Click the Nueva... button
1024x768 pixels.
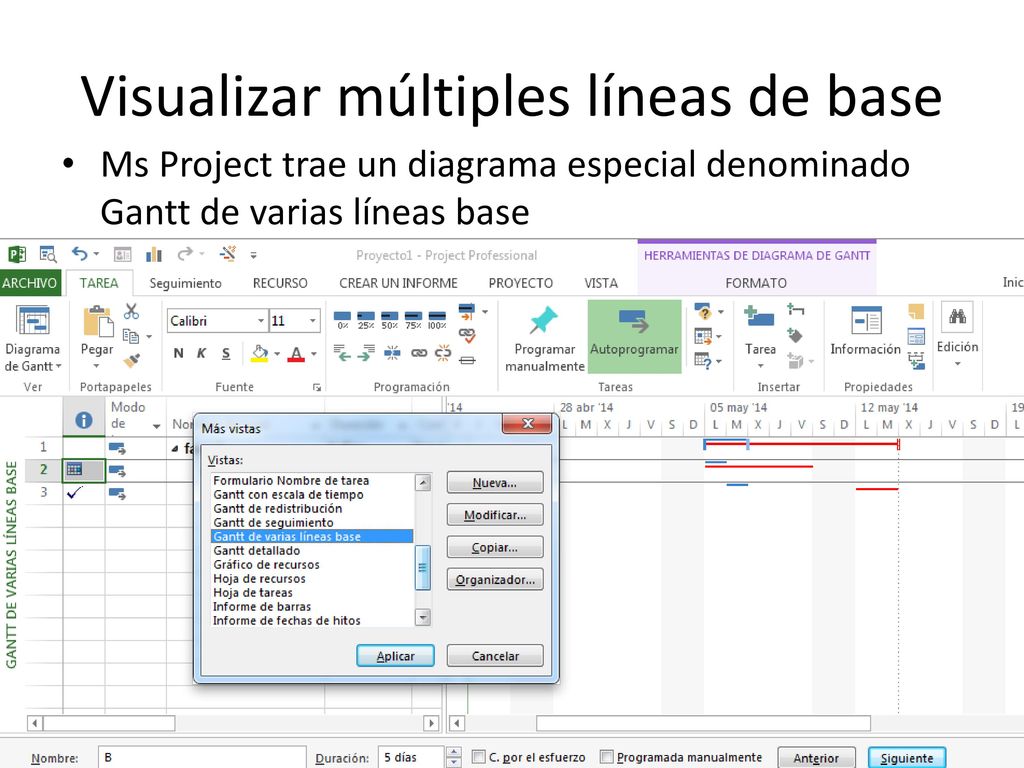(x=495, y=483)
